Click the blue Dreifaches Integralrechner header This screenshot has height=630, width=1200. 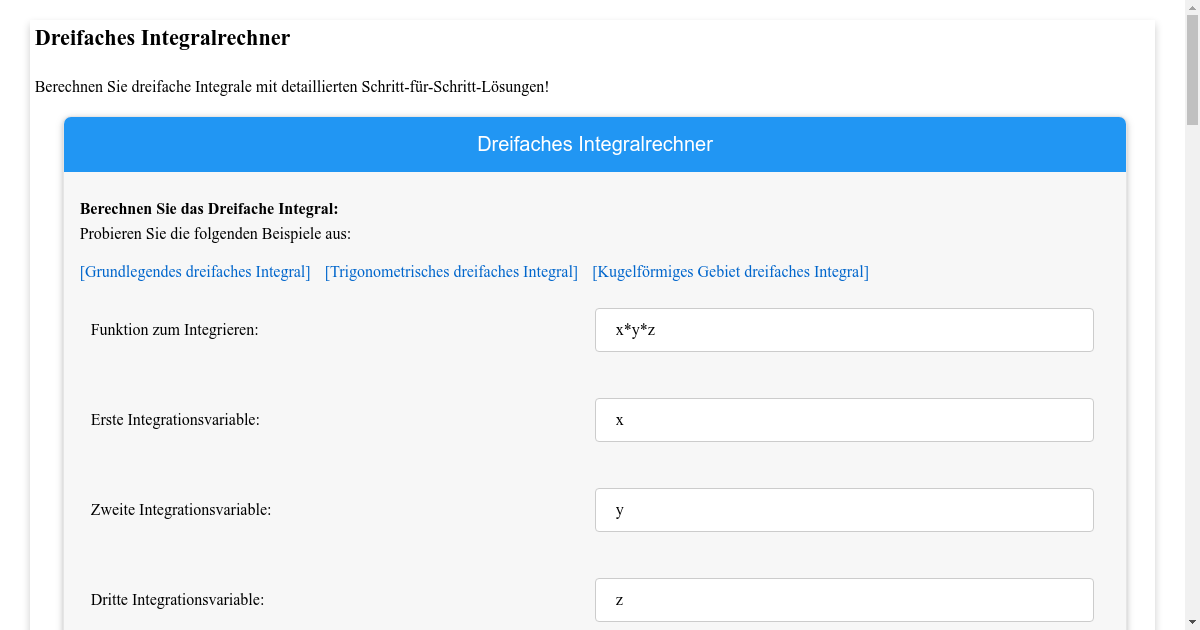[x=595, y=144]
